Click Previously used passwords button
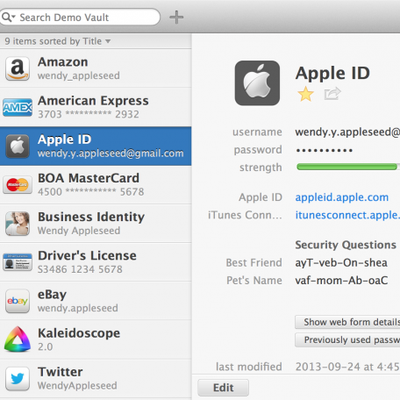The height and width of the screenshot is (400, 400). click(x=348, y=340)
